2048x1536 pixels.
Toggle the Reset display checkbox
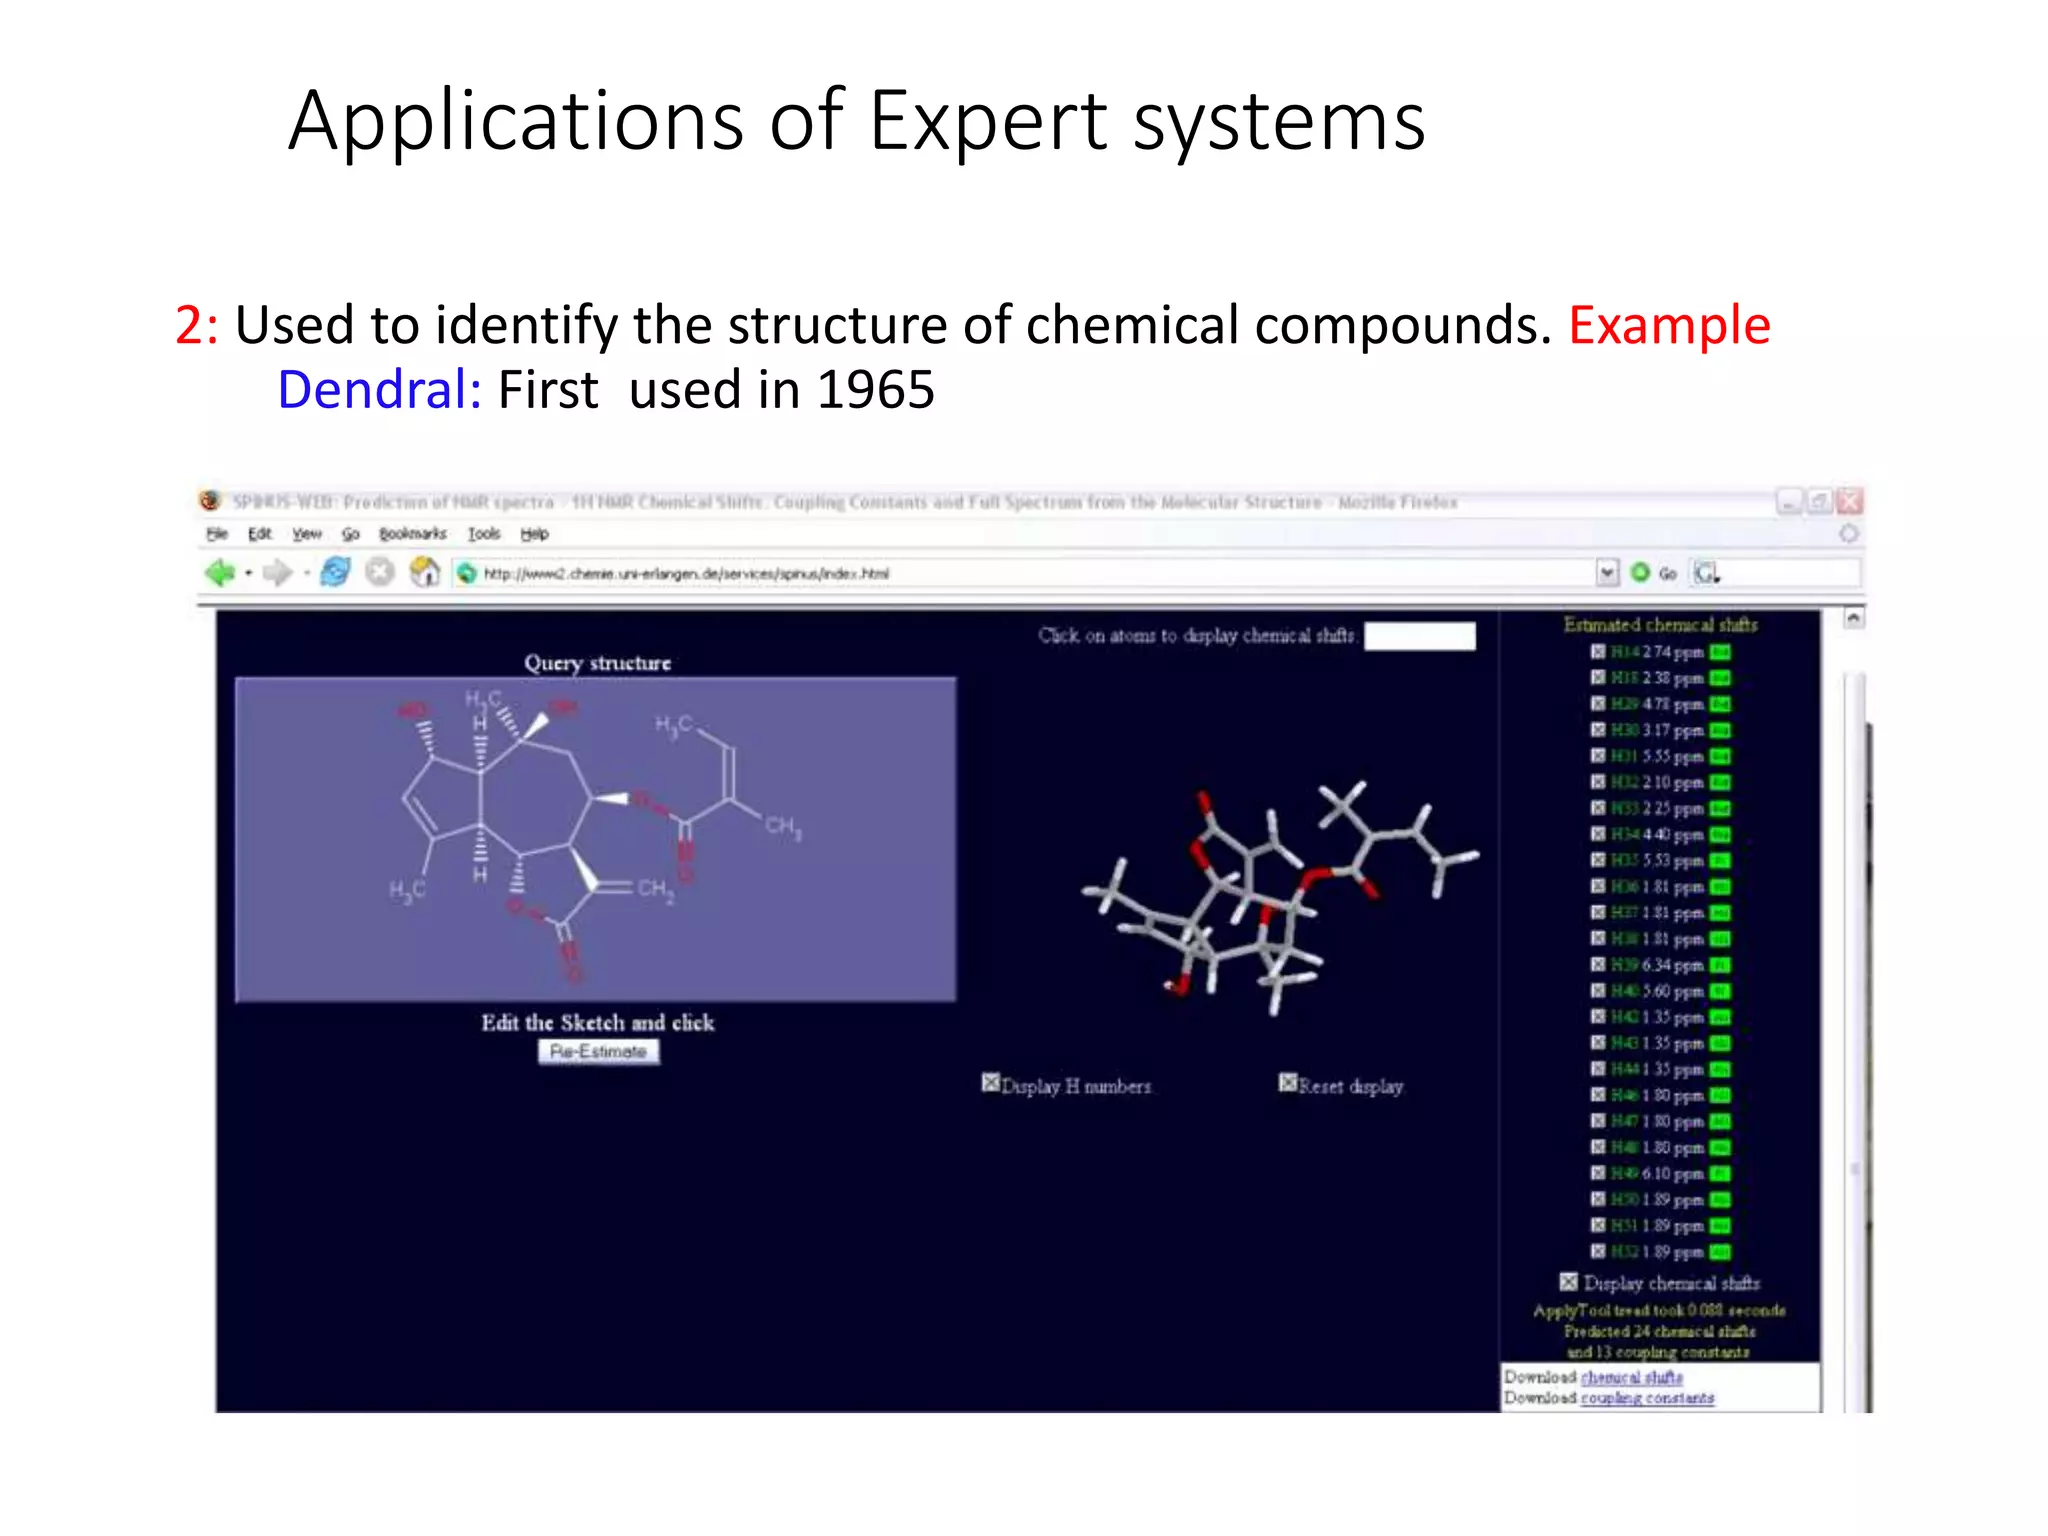[1288, 1083]
